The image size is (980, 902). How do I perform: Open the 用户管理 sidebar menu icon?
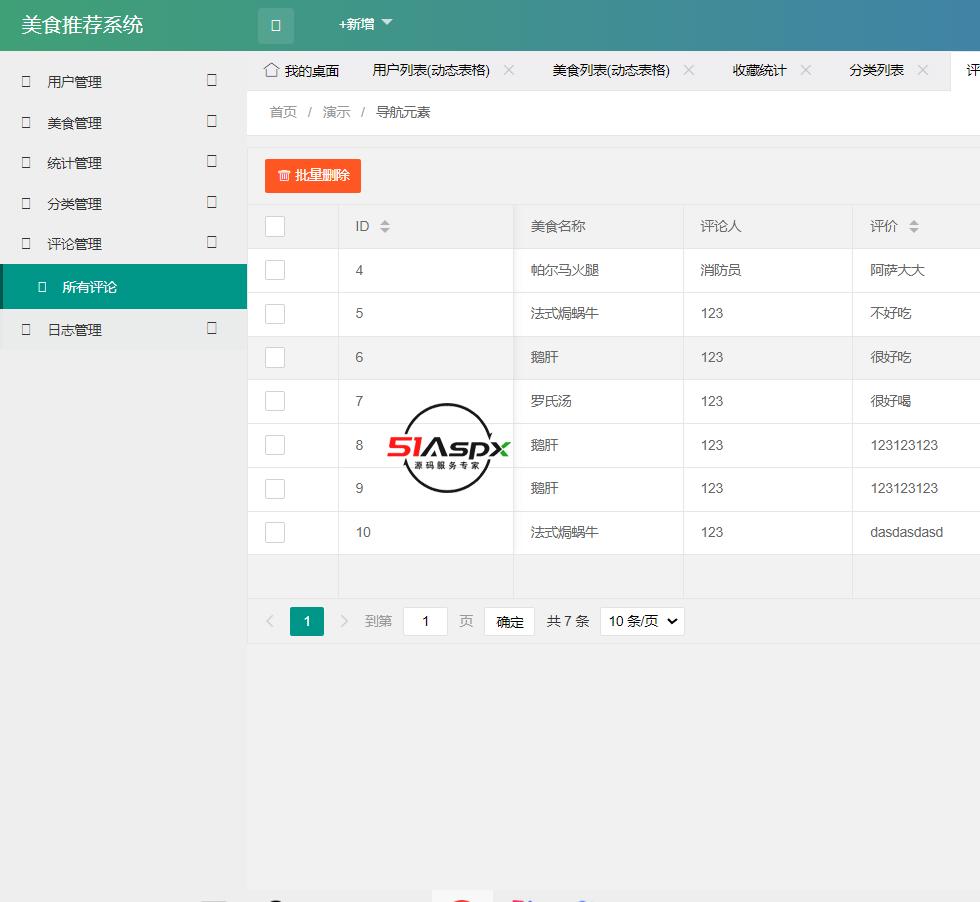pyautogui.click(x=25, y=82)
